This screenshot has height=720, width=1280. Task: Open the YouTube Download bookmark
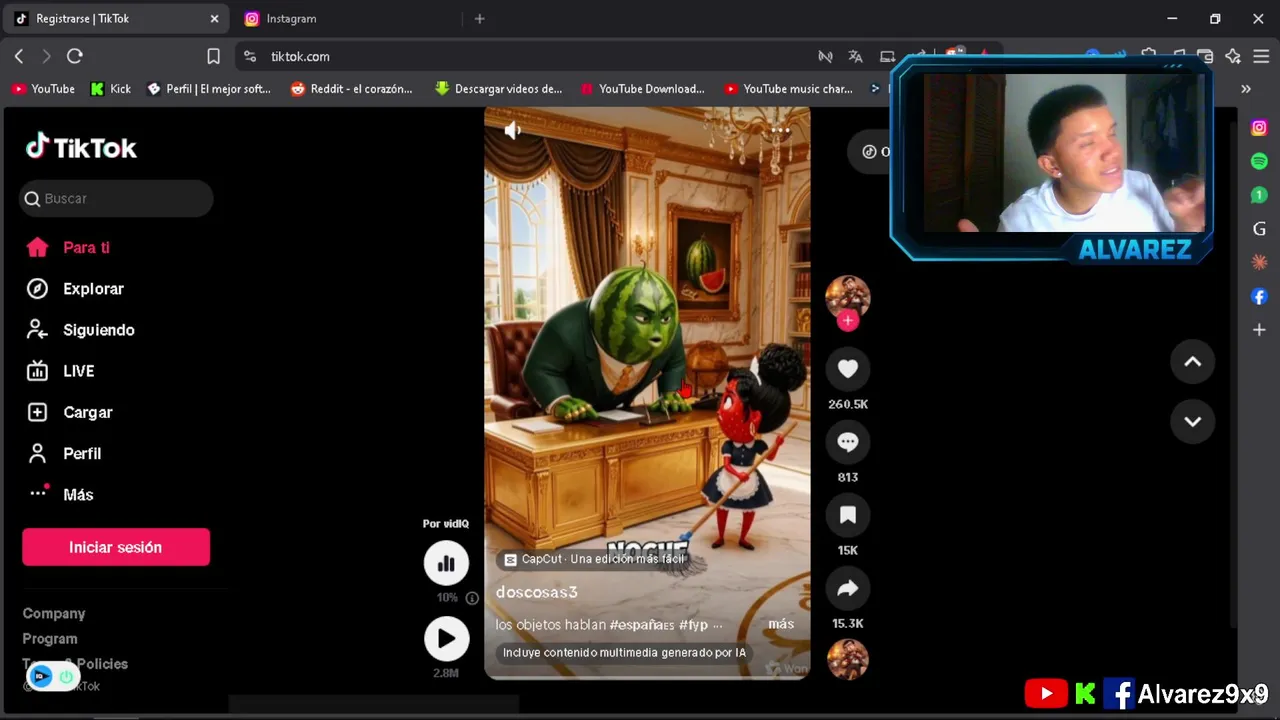click(x=642, y=89)
